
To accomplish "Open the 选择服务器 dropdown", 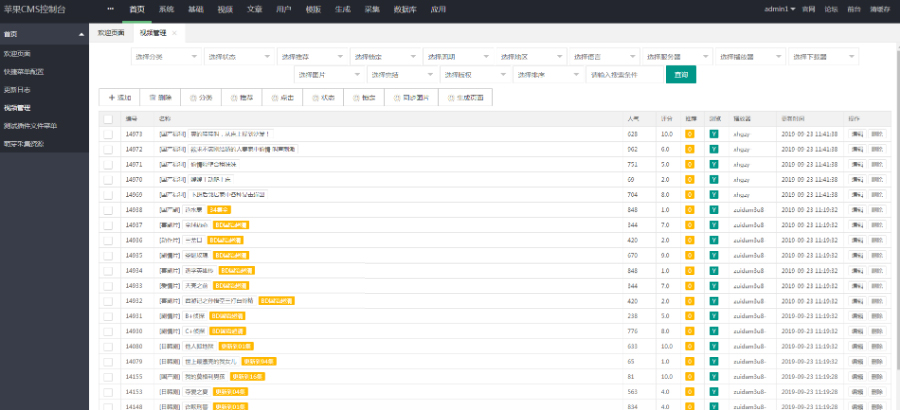I will coord(677,57).
